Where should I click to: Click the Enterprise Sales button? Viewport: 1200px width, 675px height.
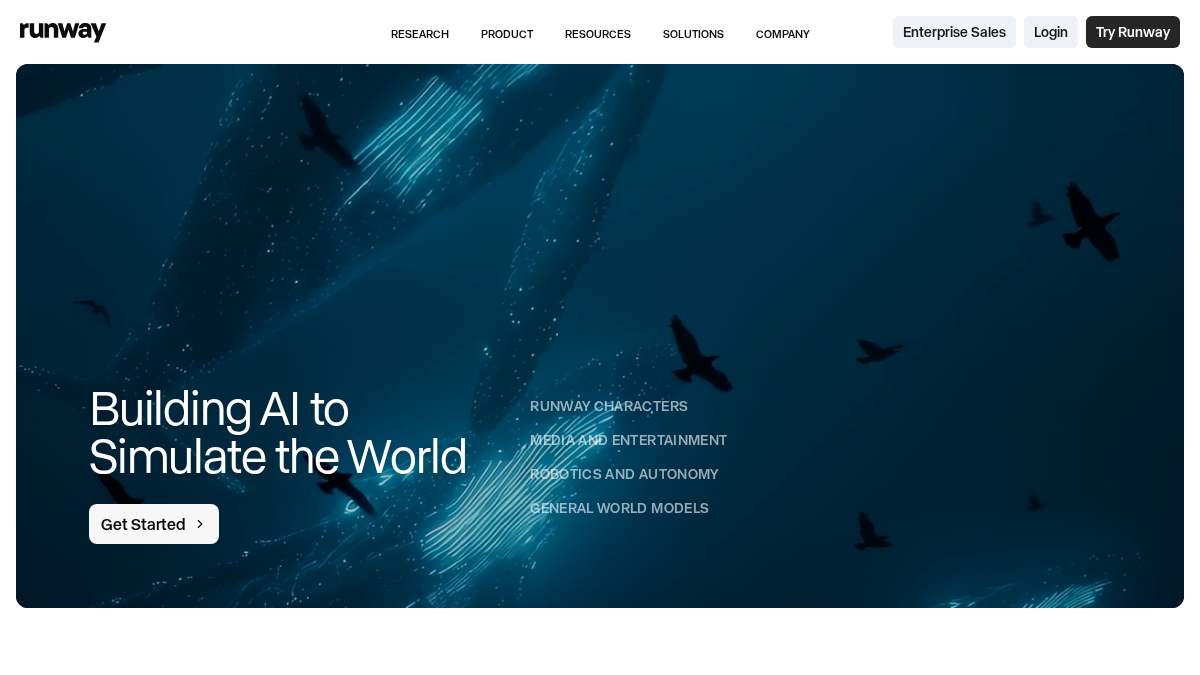pos(954,32)
